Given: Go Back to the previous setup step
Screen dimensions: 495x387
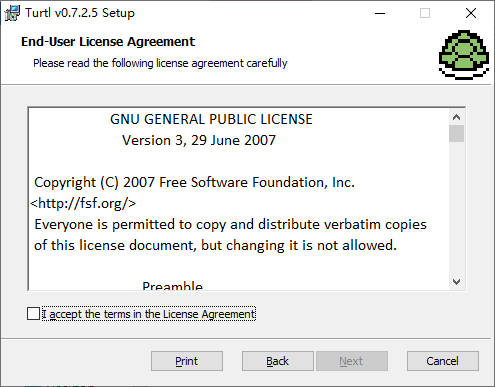Looking at the screenshot, I should [277, 361].
